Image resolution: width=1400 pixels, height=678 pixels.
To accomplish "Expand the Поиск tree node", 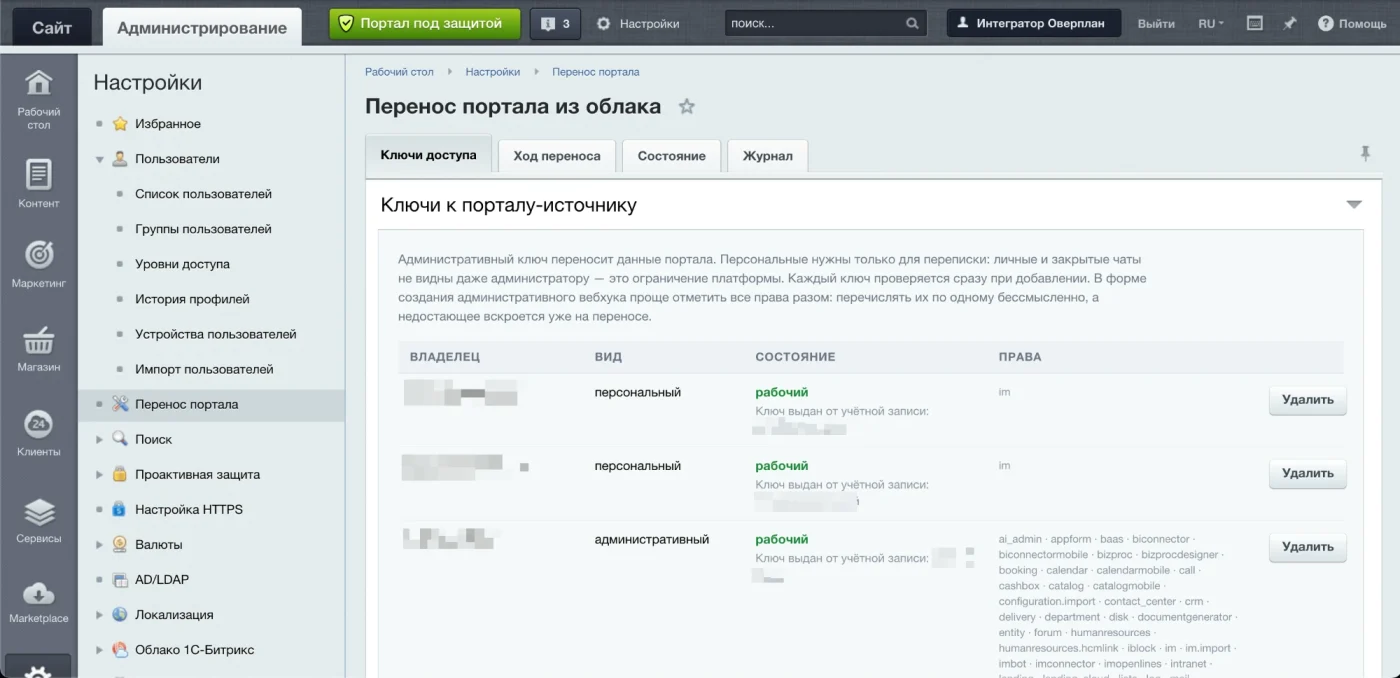I will 99,439.
